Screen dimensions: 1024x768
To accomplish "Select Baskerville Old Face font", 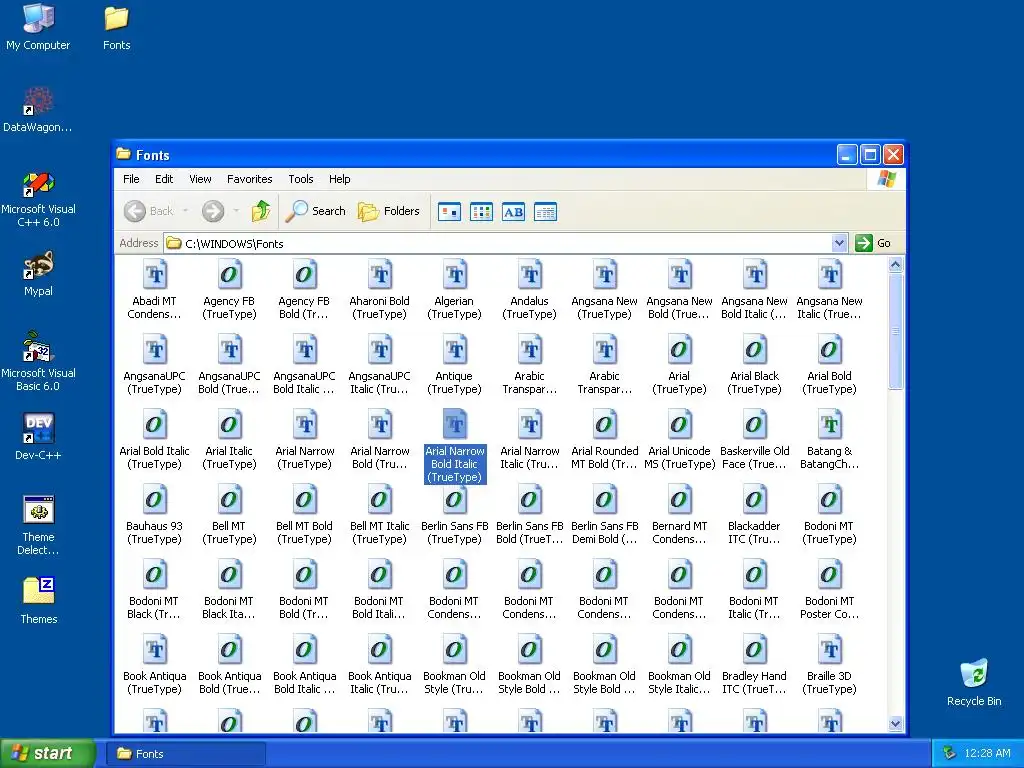I will tap(754, 440).
